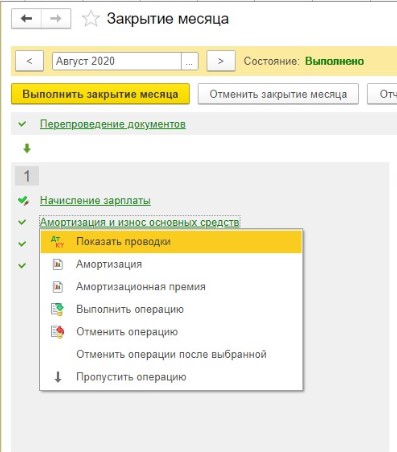The width and height of the screenshot is (397, 452).
Task: Choose Амортизация report menu item
Action: [171, 264]
